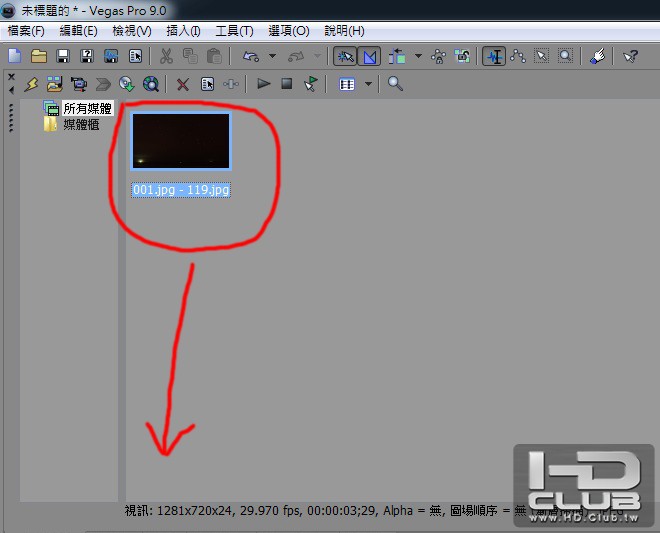Toggle Auto Preview
660x533 pixels.
311,84
